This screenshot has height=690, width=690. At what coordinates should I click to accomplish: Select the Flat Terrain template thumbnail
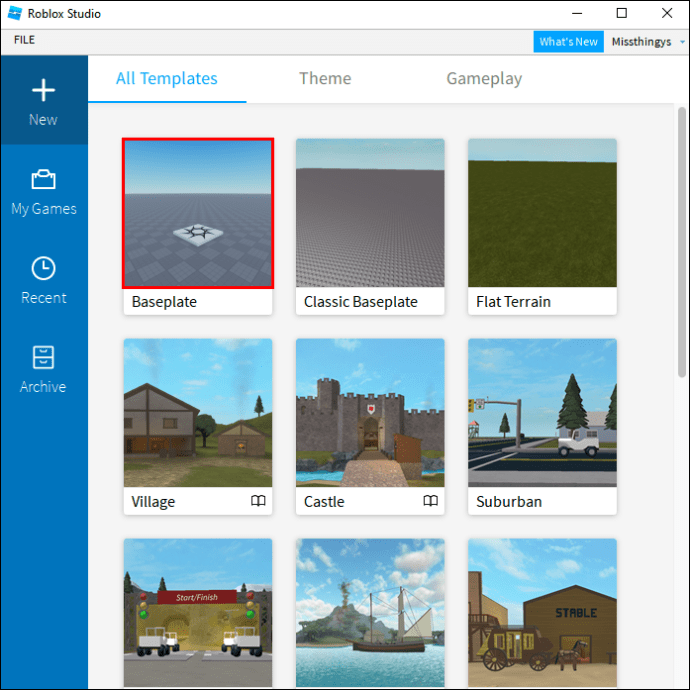pos(542,213)
